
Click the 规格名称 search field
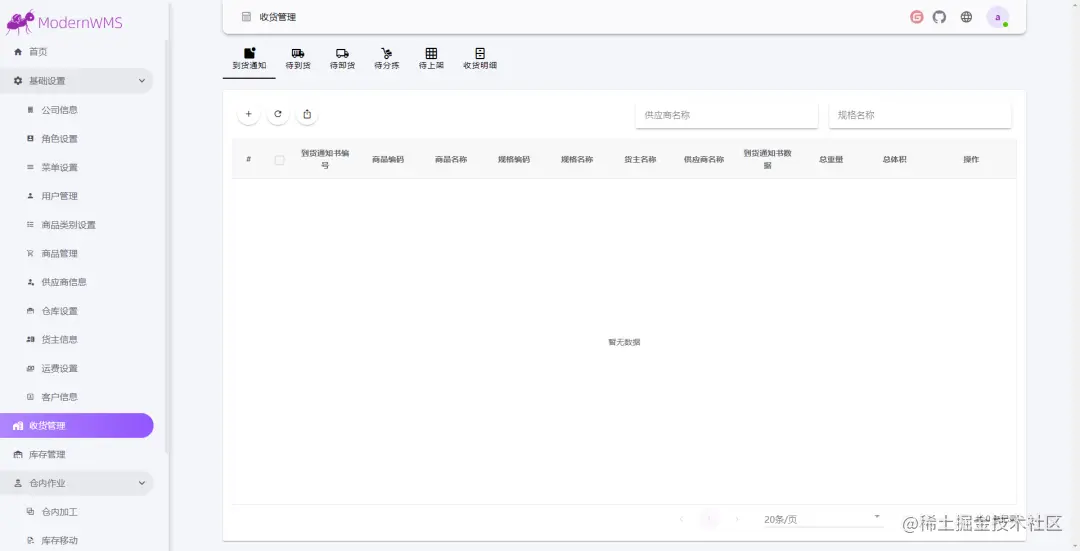click(920, 115)
